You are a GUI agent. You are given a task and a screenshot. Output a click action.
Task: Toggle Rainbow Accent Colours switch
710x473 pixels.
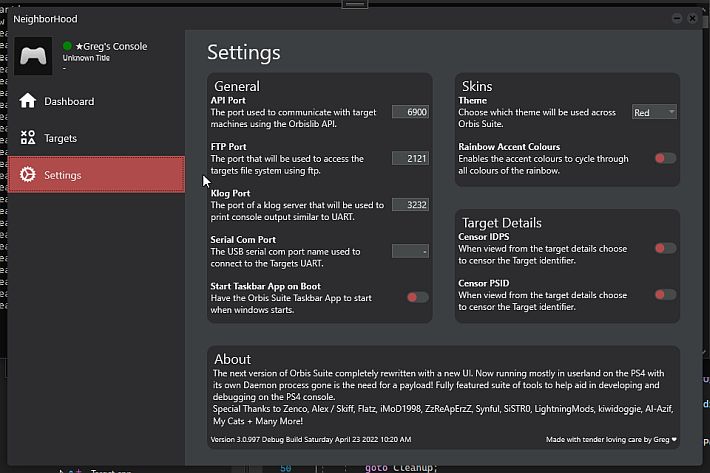(x=665, y=158)
